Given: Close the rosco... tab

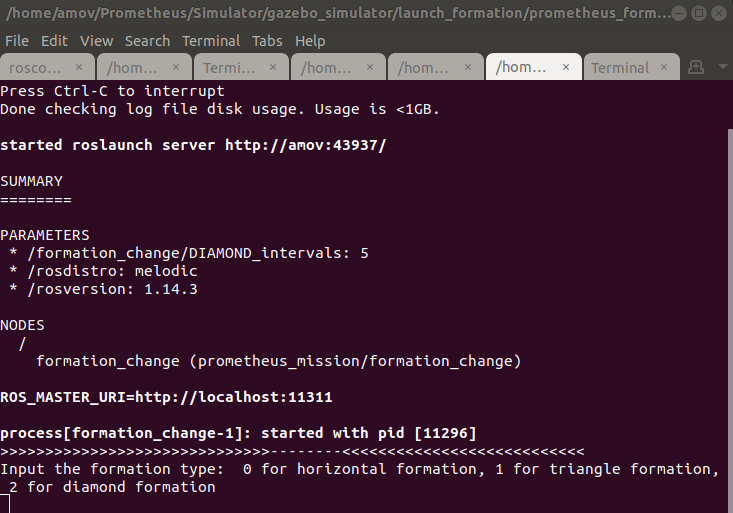Looking at the screenshot, I should pyautogui.click(x=79, y=67).
